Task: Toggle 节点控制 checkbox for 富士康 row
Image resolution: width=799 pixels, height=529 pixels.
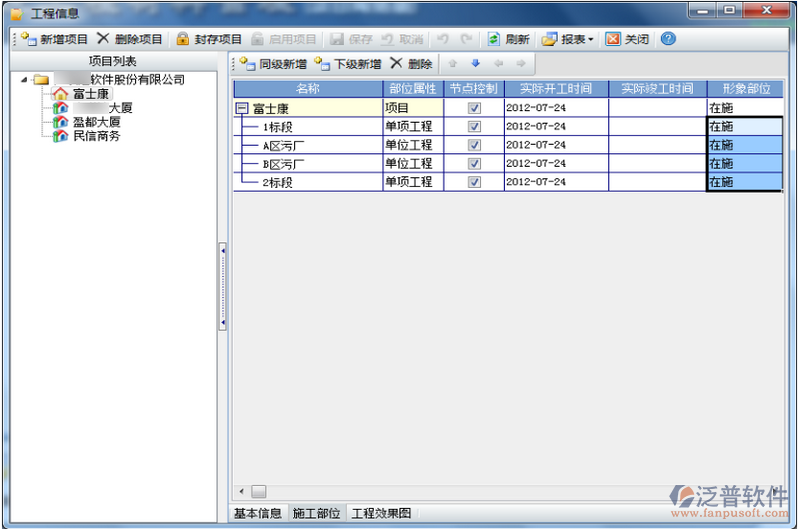Action: pos(474,108)
